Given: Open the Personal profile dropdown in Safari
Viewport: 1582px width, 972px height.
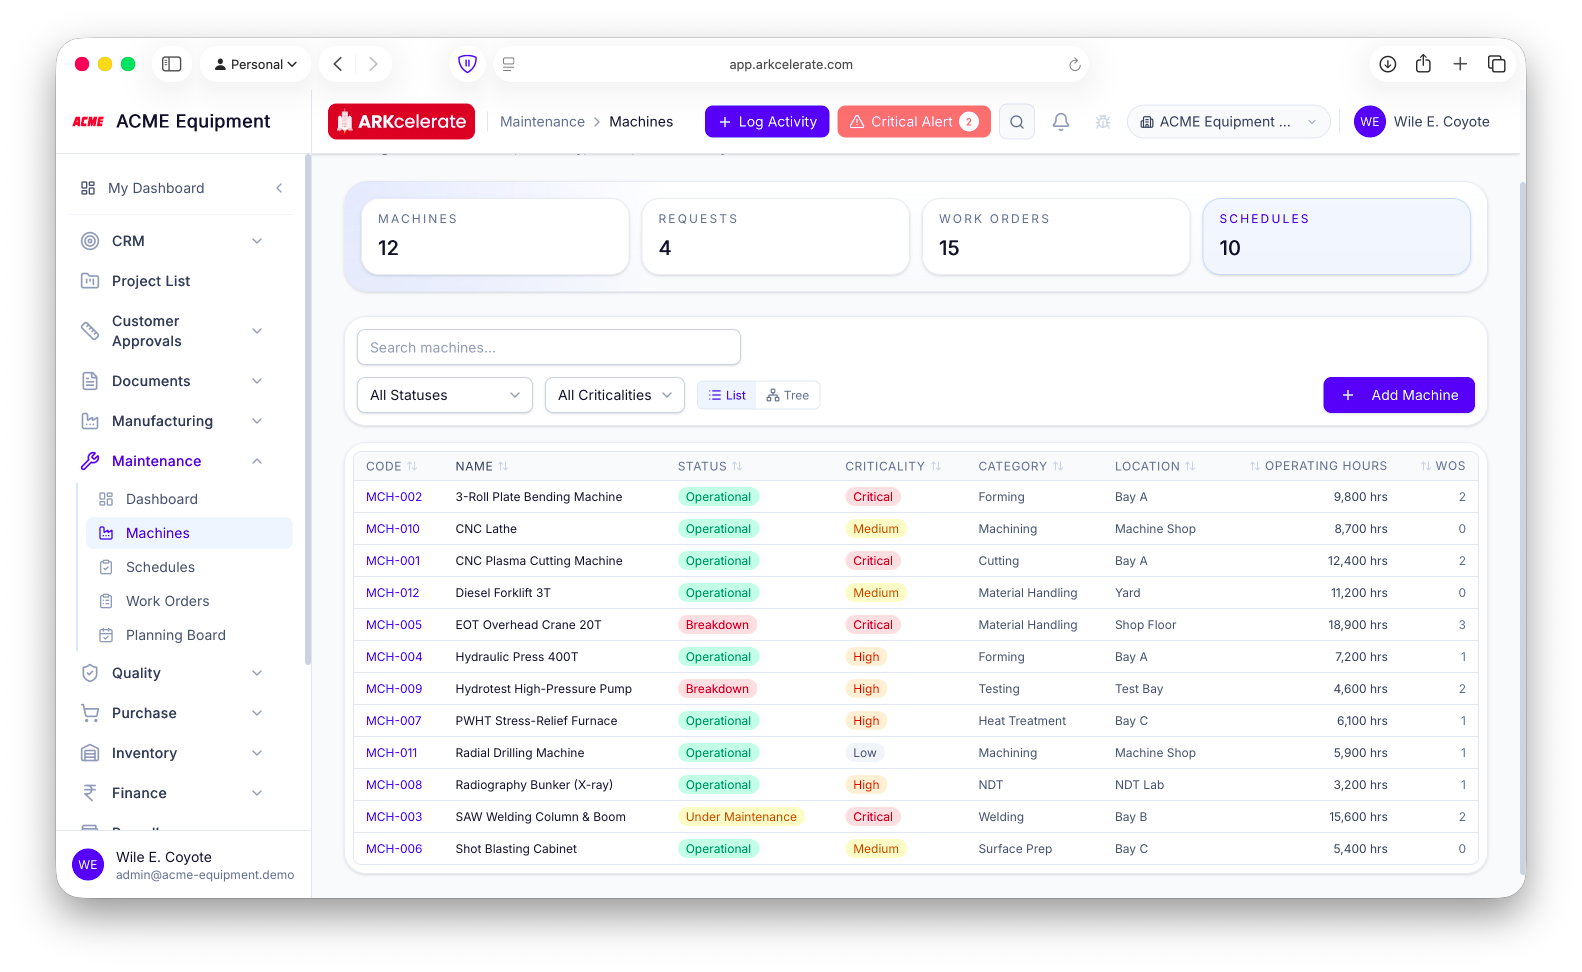Looking at the screenshot, I should click(x=256, y=64).
